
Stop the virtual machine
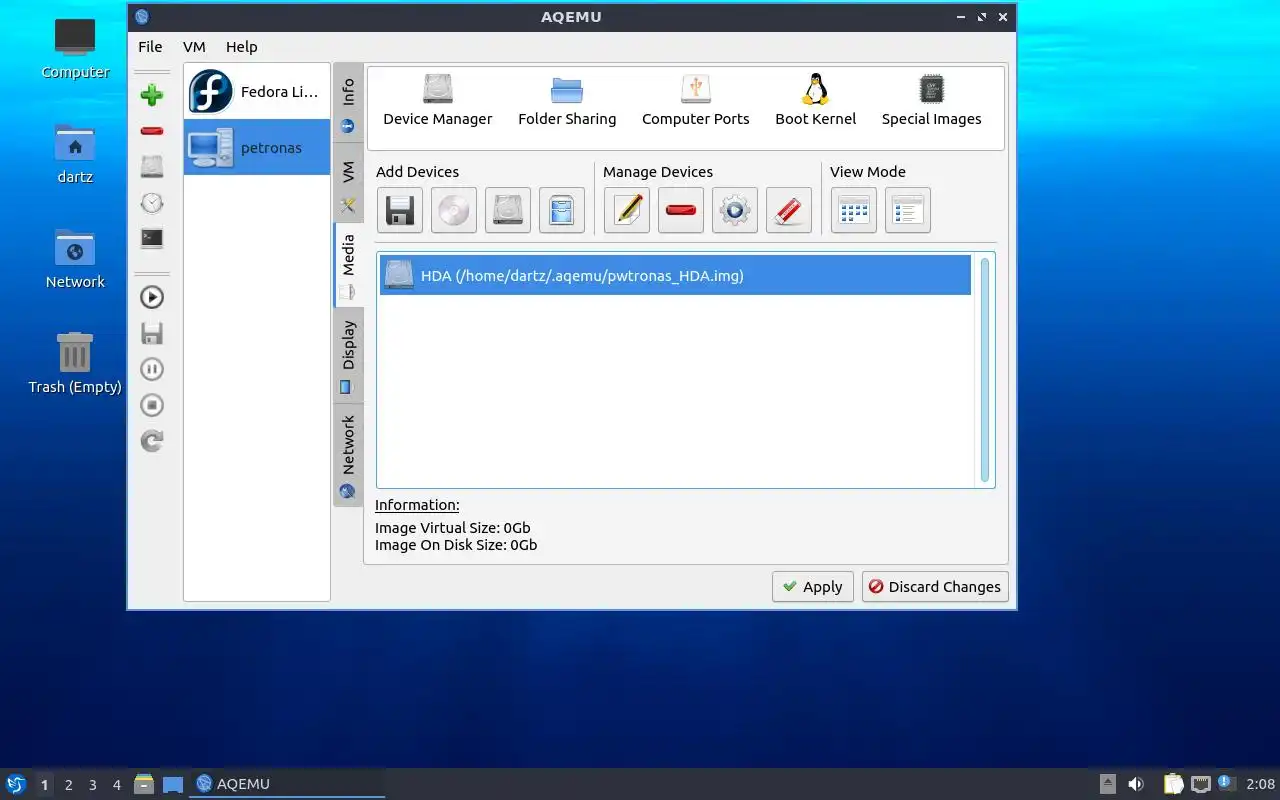[152, 405]
